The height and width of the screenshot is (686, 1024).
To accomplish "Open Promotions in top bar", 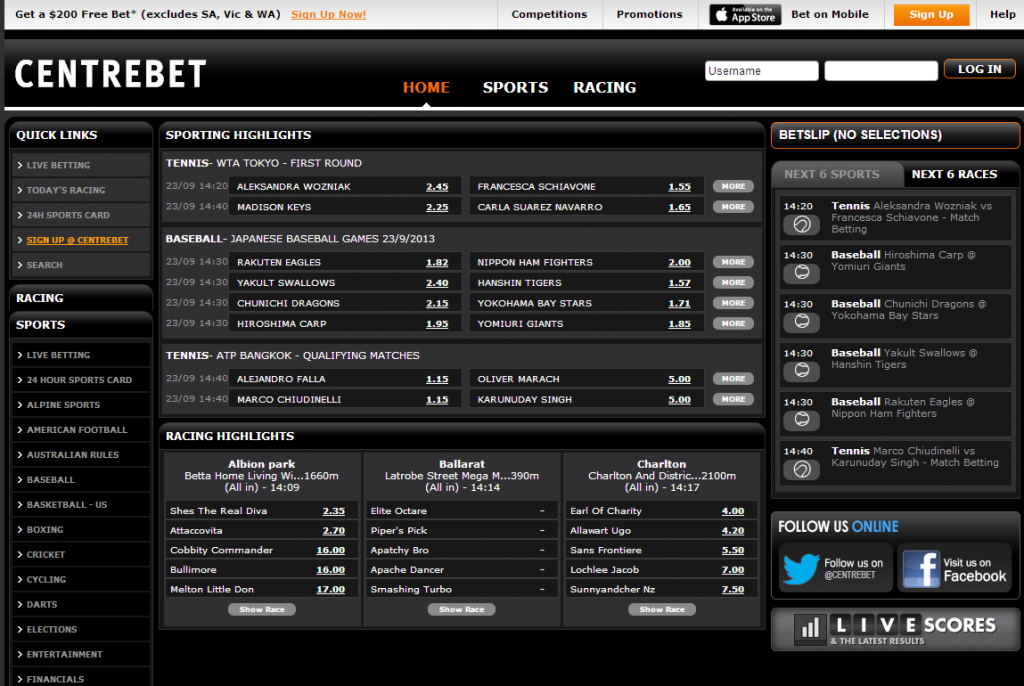I will (x=649, y=14).
